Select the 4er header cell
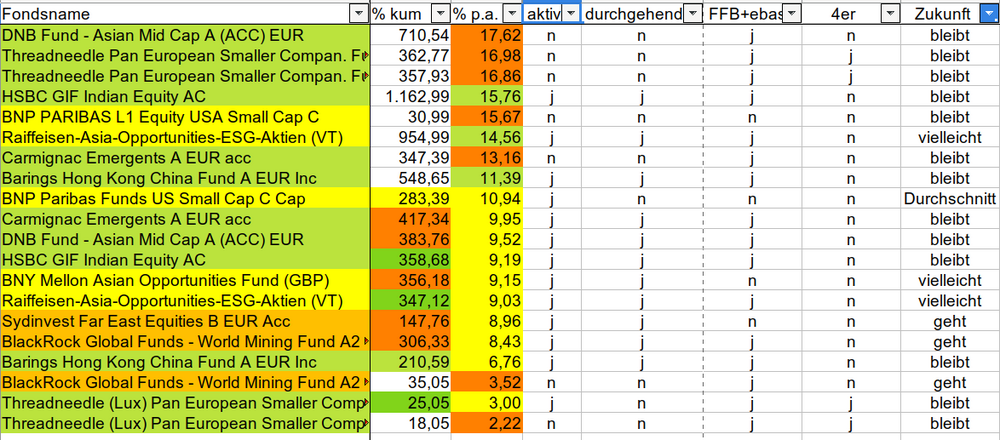Image resolution: width=1000 pixels, height=440 pixels. [x=851, y=13]
